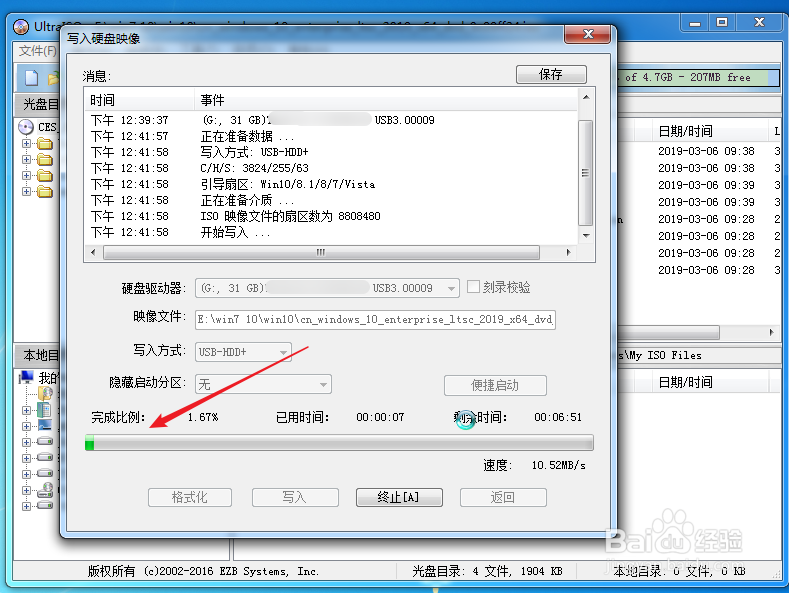Minimize the UltraISO main window
Image resolution: width=789 pixels, height=593 pixels.
pyautogui.click(x=695, y=23)
